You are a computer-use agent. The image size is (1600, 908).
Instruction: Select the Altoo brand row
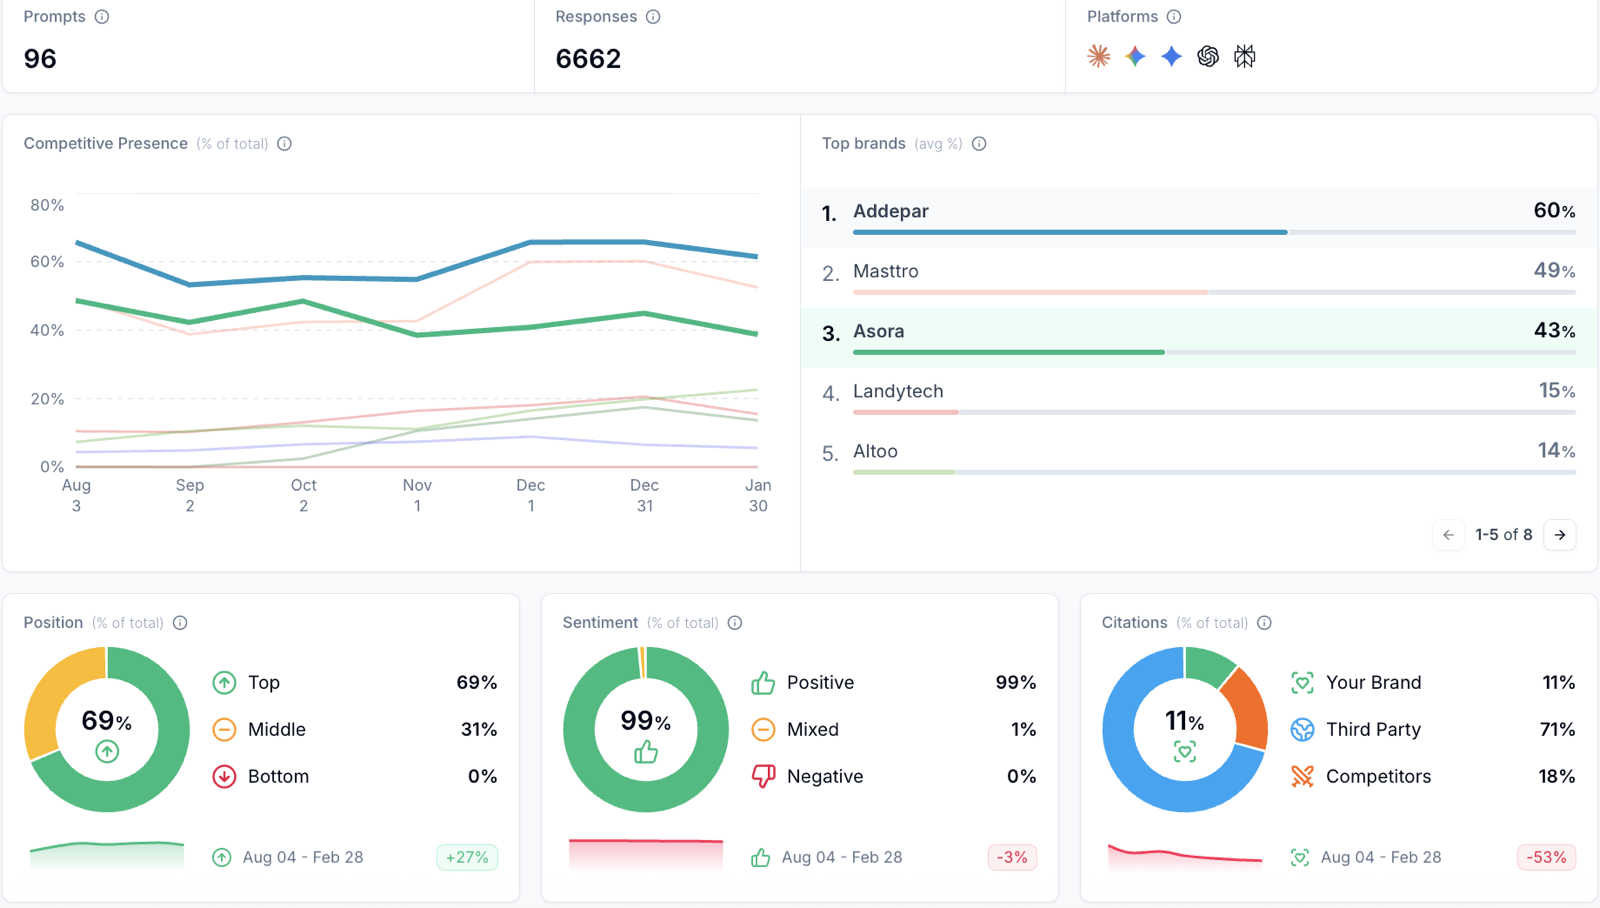1198,458
